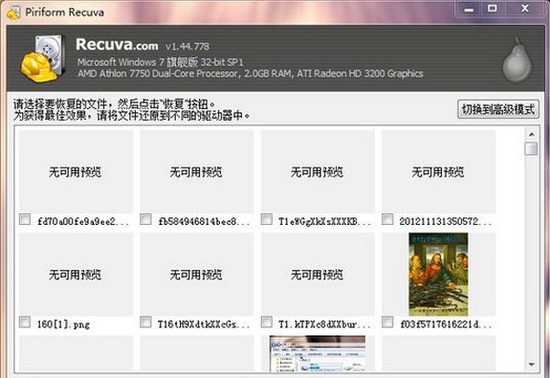Select the 20121113135057 file checkbox
The height and width of the screenshot is (378, 550).
[x=388, y=220]
